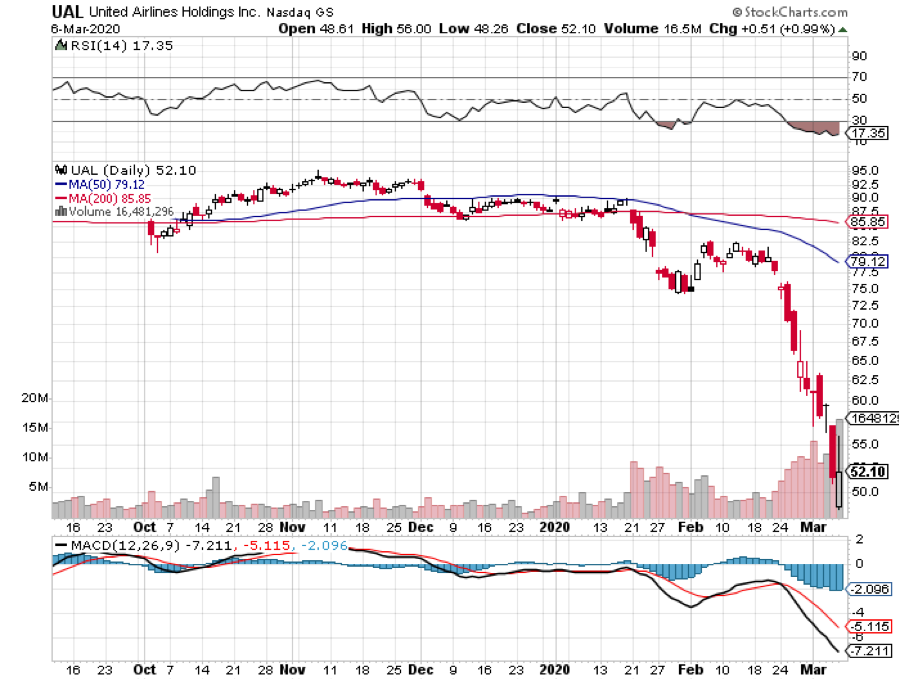Click the Chg +0.51 (+0.99%) value
The width and height of the screenshot is (899, 679).
click(772, 29)
